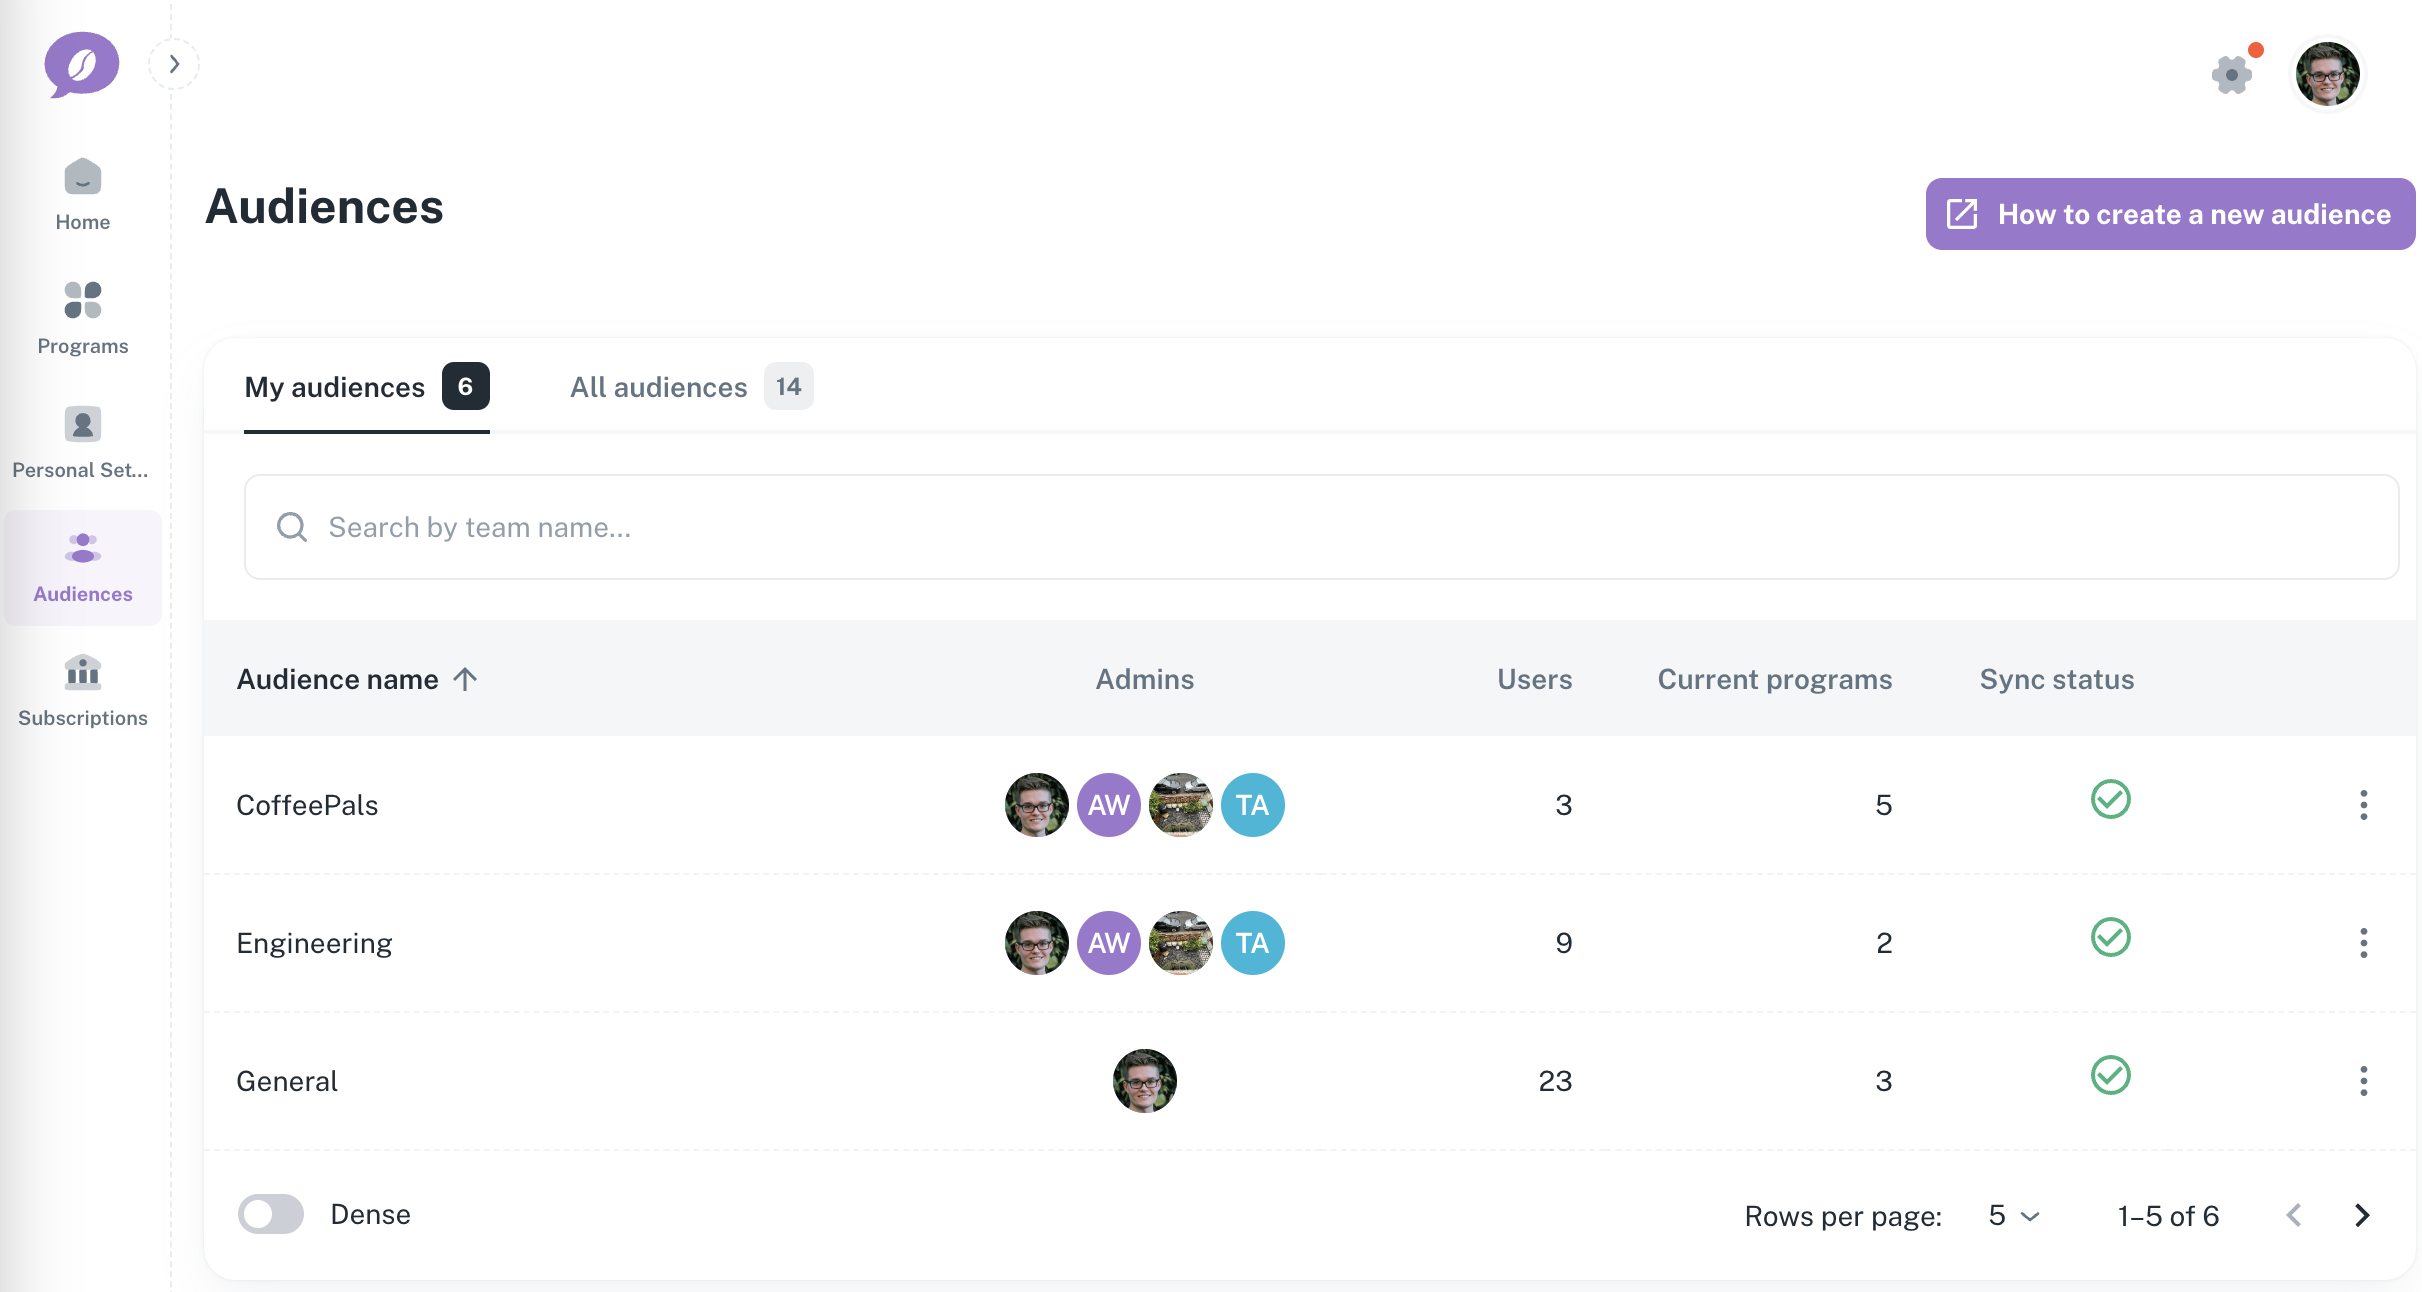Screen dimensions: 2422x1292
Task: Select the My audiences tab
Action: 366,387
